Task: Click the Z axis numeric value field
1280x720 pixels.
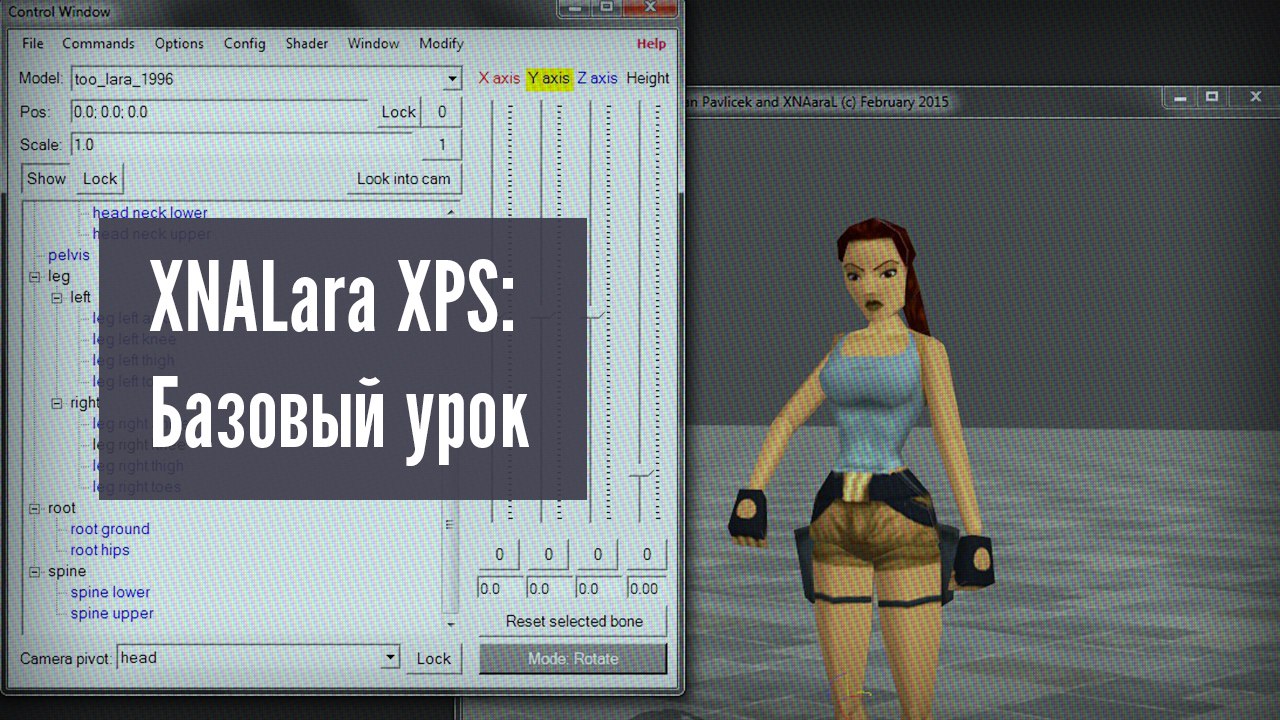Action: coord(598,589)
